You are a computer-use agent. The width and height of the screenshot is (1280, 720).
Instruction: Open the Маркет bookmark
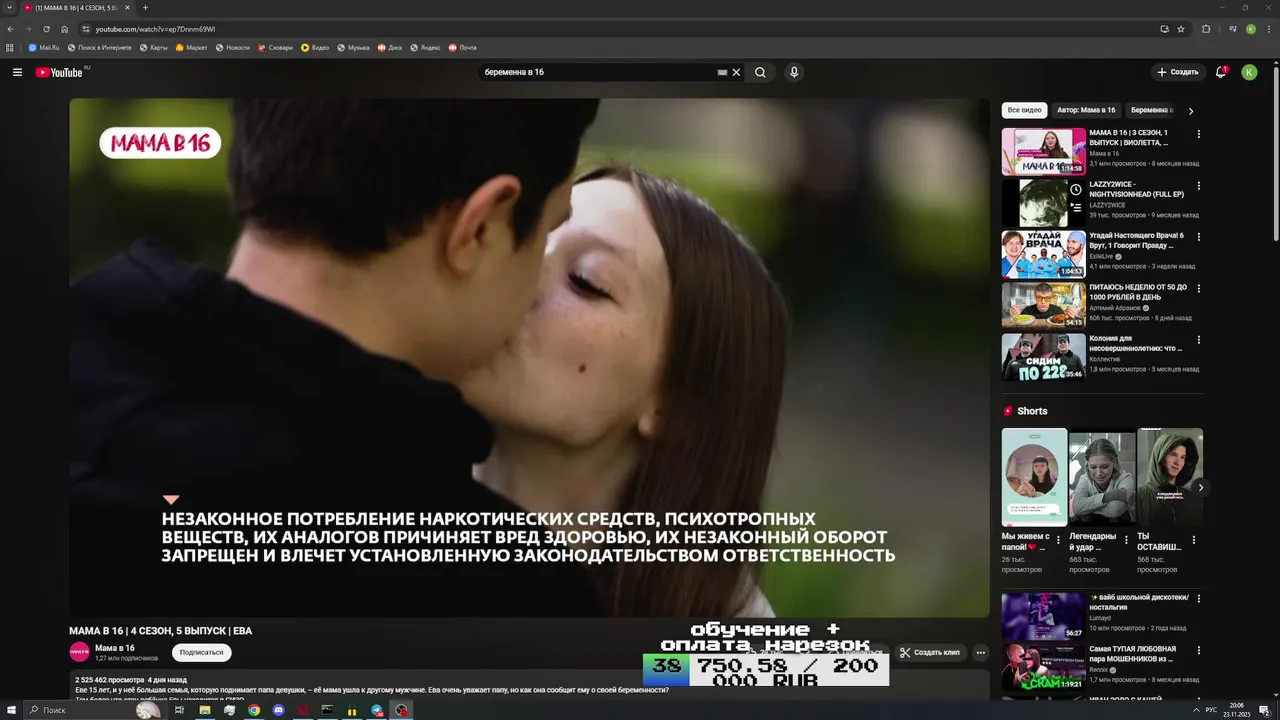click(191, 47)
